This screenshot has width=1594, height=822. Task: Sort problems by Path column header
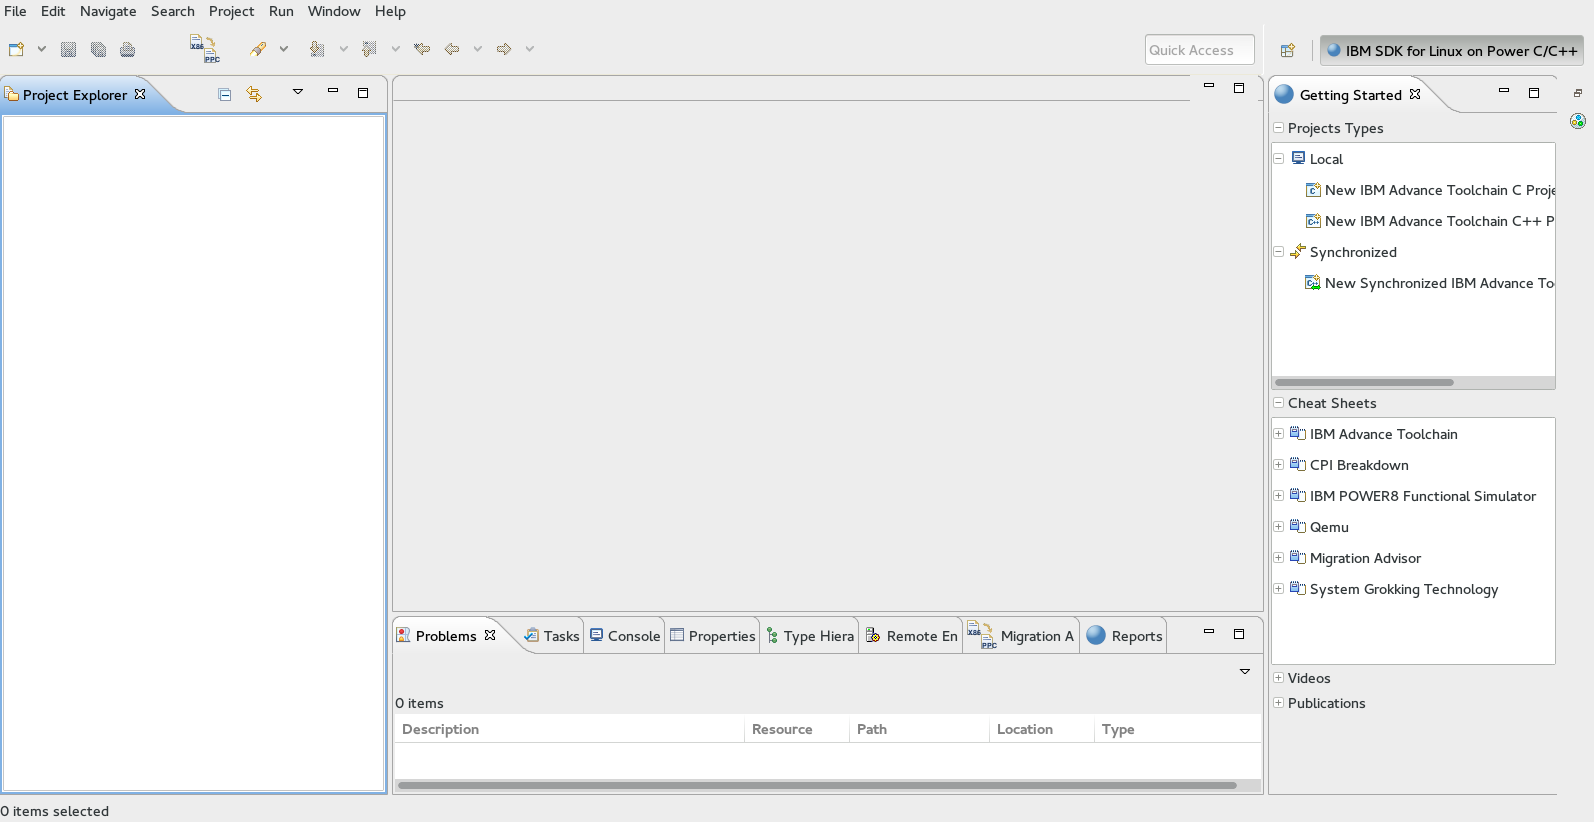(x=919, y=729)
